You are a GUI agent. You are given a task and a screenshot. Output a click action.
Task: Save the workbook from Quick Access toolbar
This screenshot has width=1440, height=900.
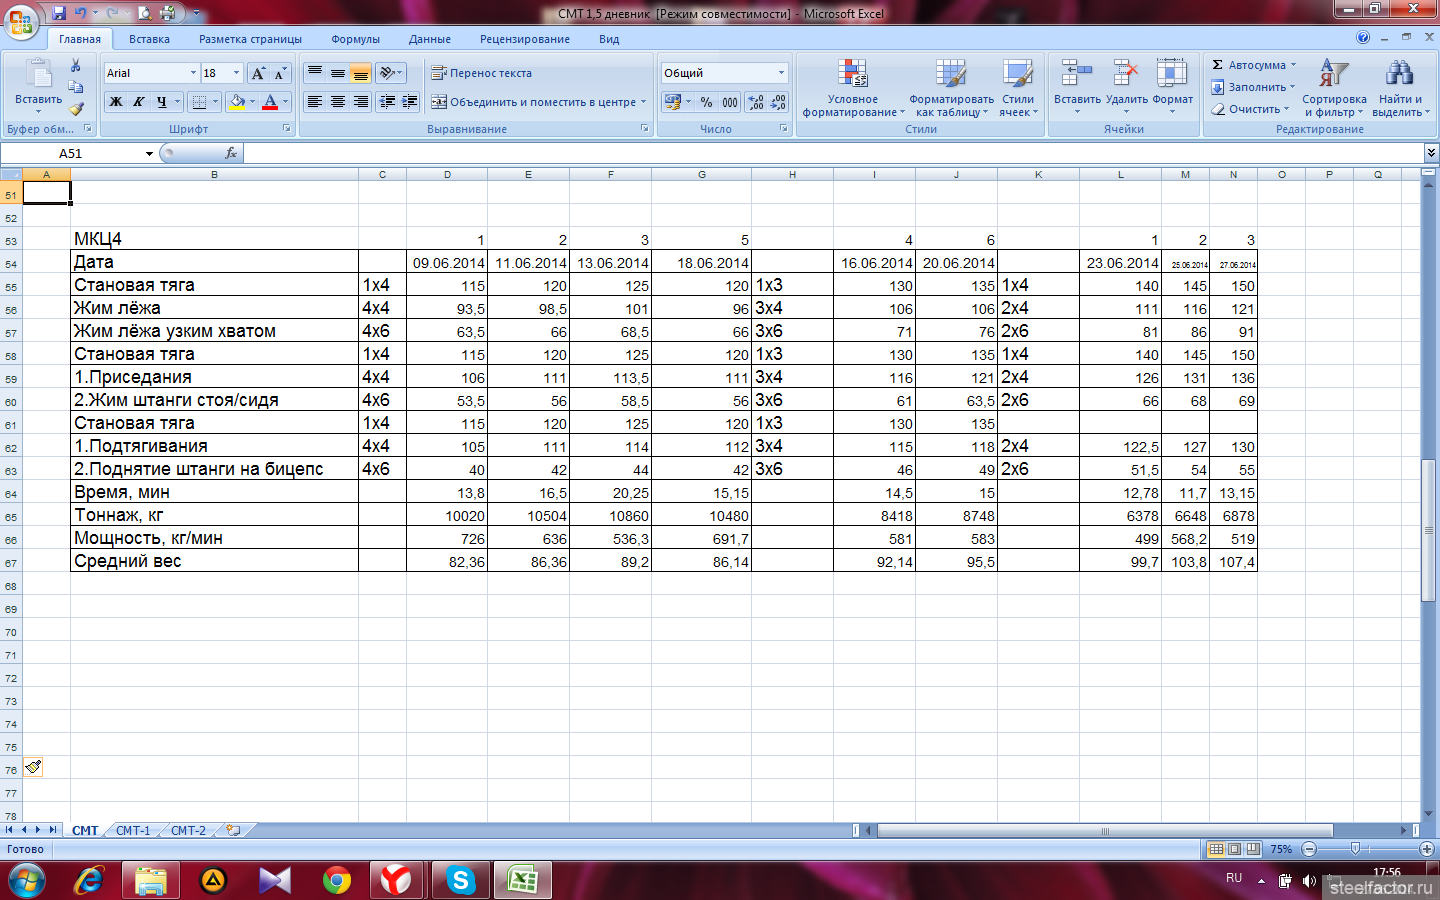(x=59, y=13)
